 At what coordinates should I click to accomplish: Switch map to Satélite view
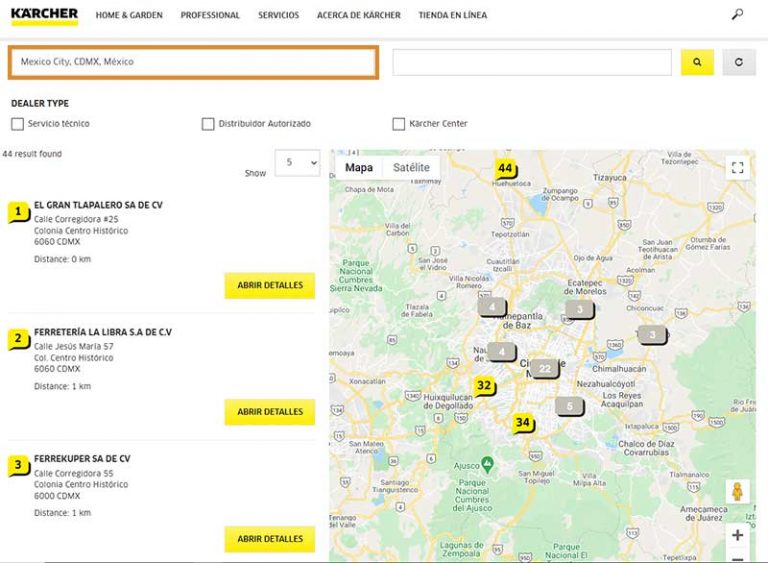click(x=411, y=168)
